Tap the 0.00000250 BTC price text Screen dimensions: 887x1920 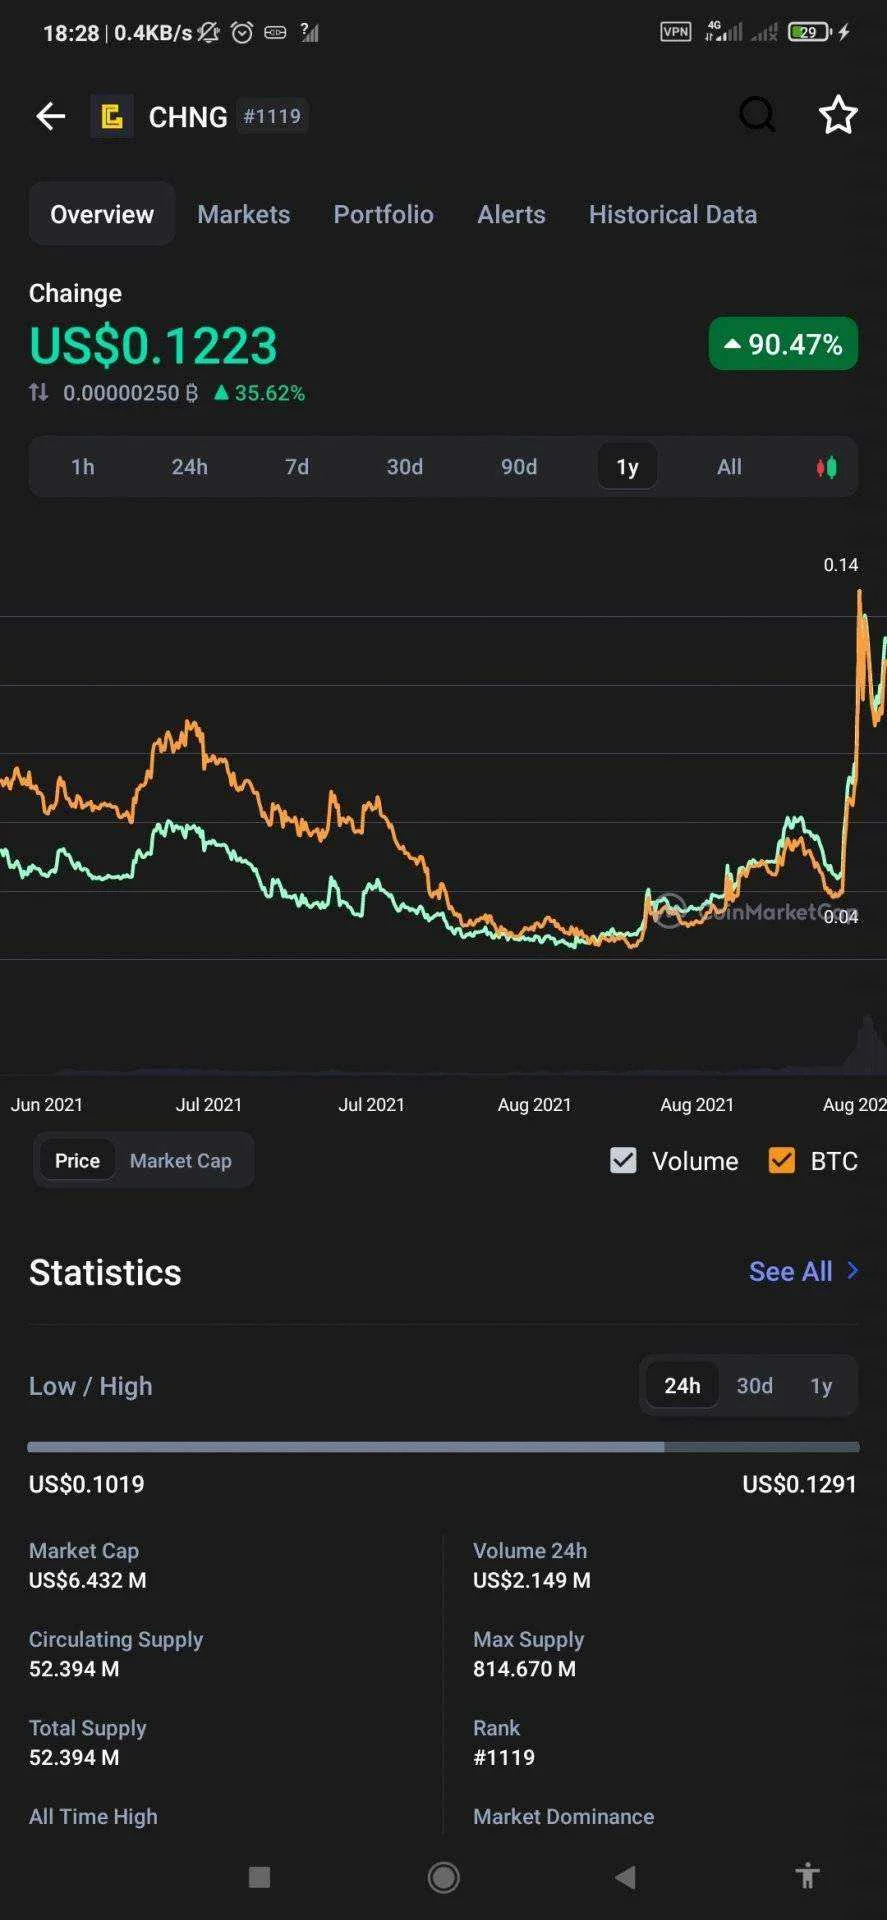click(130, 393)
